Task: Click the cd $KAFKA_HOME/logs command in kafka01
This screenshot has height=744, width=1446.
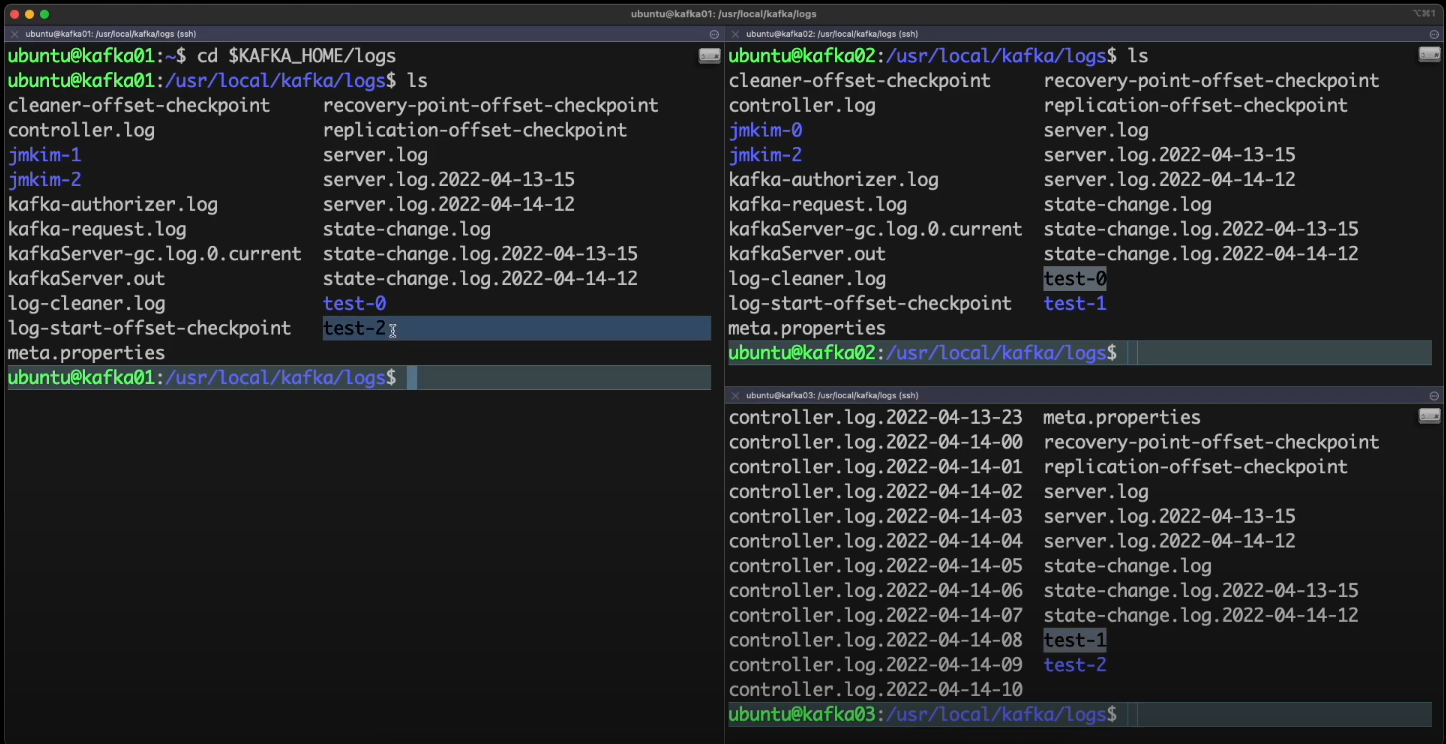Action: (x=296, y=56)
